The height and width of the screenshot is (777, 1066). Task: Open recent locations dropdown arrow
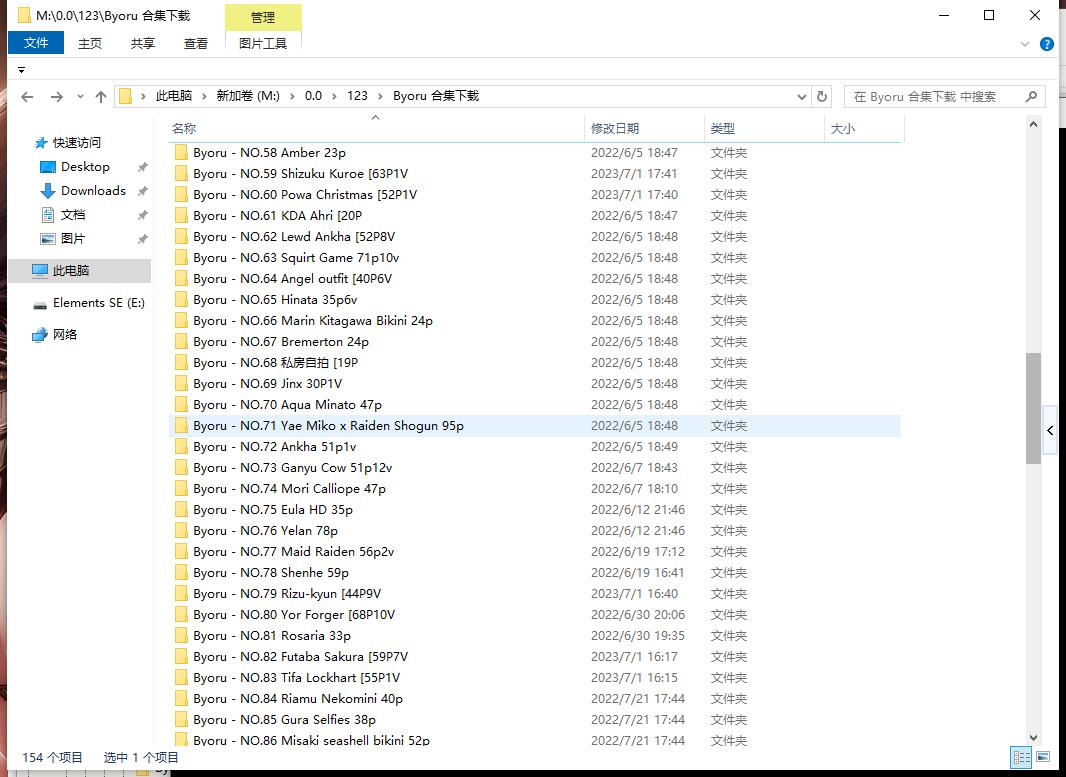point(80,97)
